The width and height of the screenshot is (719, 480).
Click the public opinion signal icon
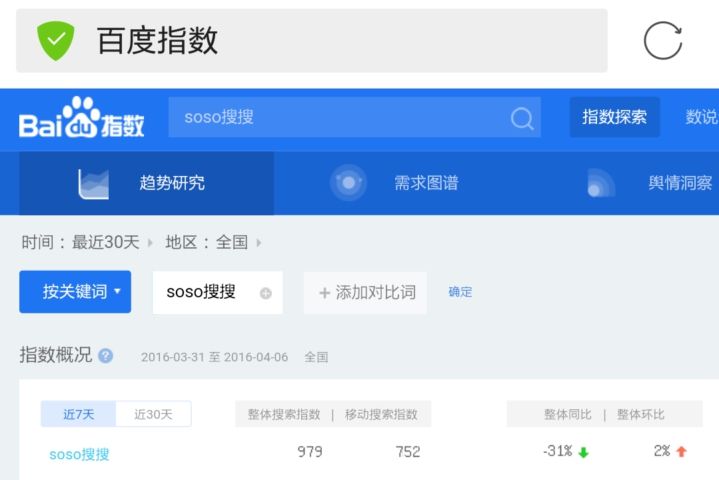click(600, 183)
